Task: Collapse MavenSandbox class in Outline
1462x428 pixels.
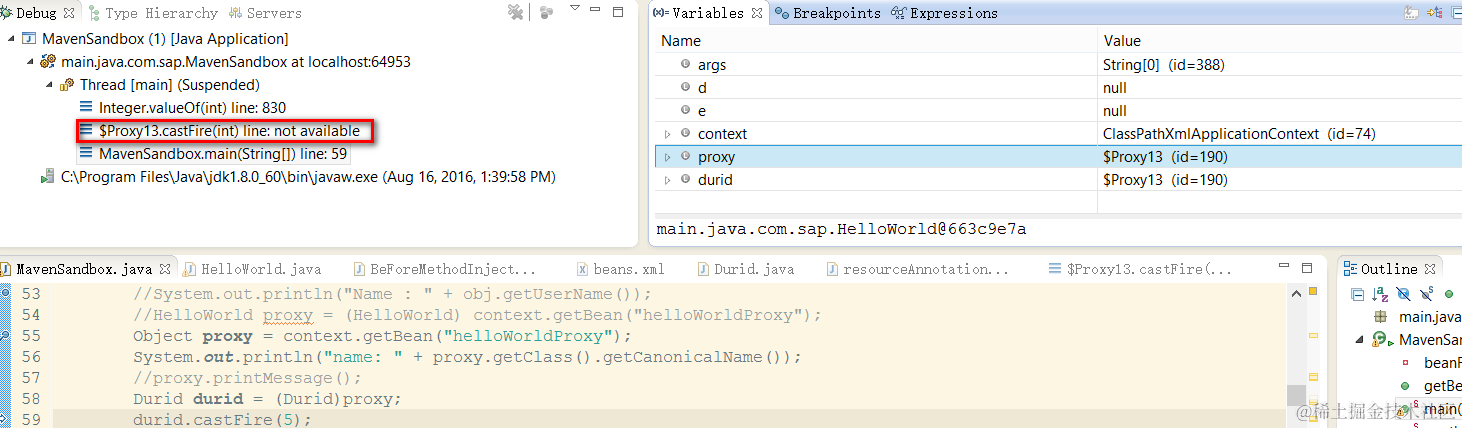Action: click(1360, 340)
